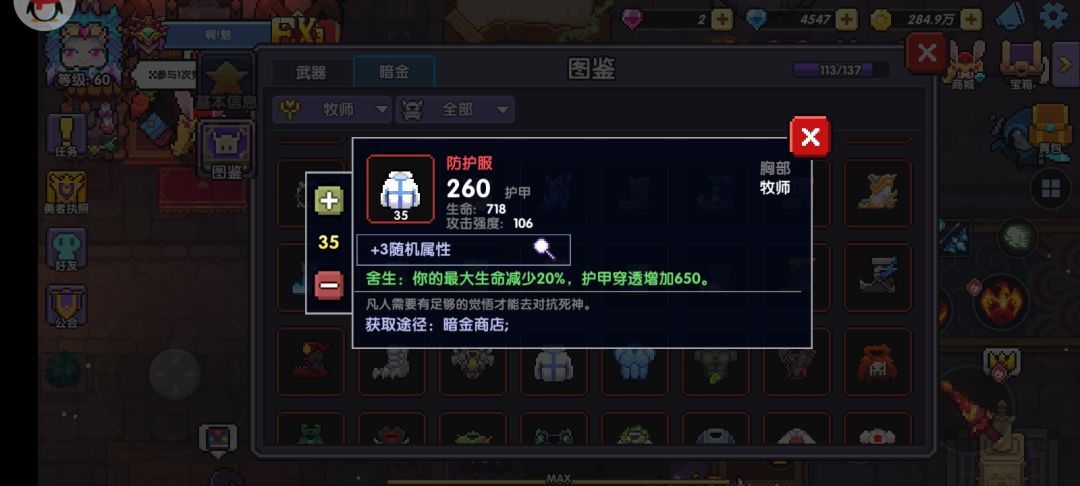
Task: Expand the 牧师 class dropdown
Action: 333,109
